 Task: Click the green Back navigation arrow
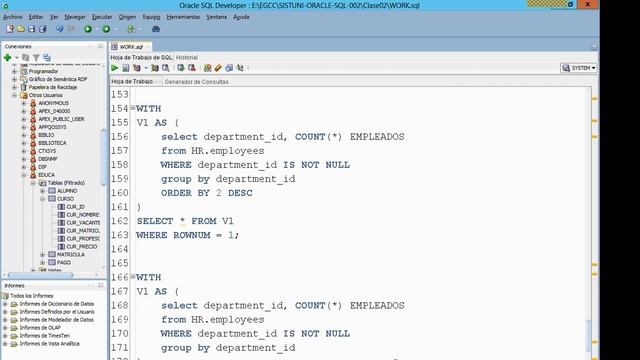pyautogui.click(x=88, y=29)
